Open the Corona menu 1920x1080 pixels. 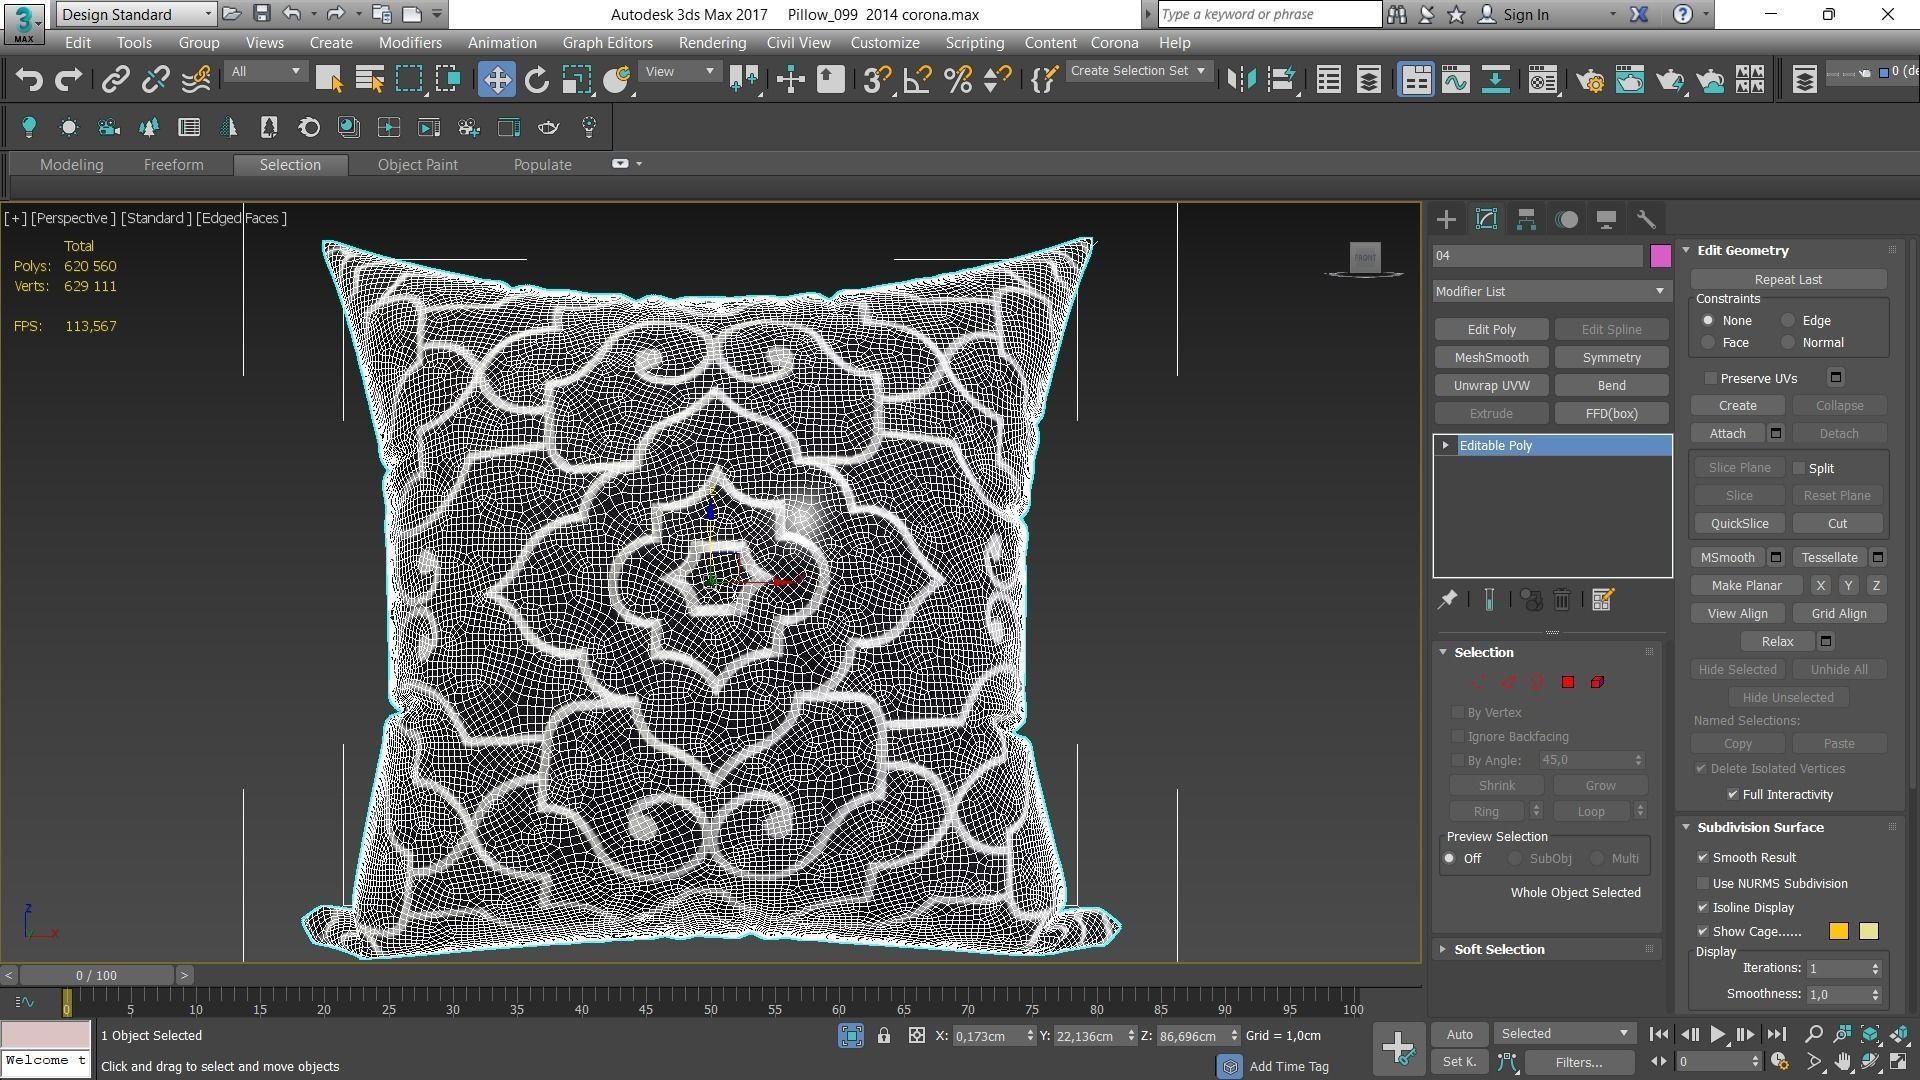(x=1114, y=43)
